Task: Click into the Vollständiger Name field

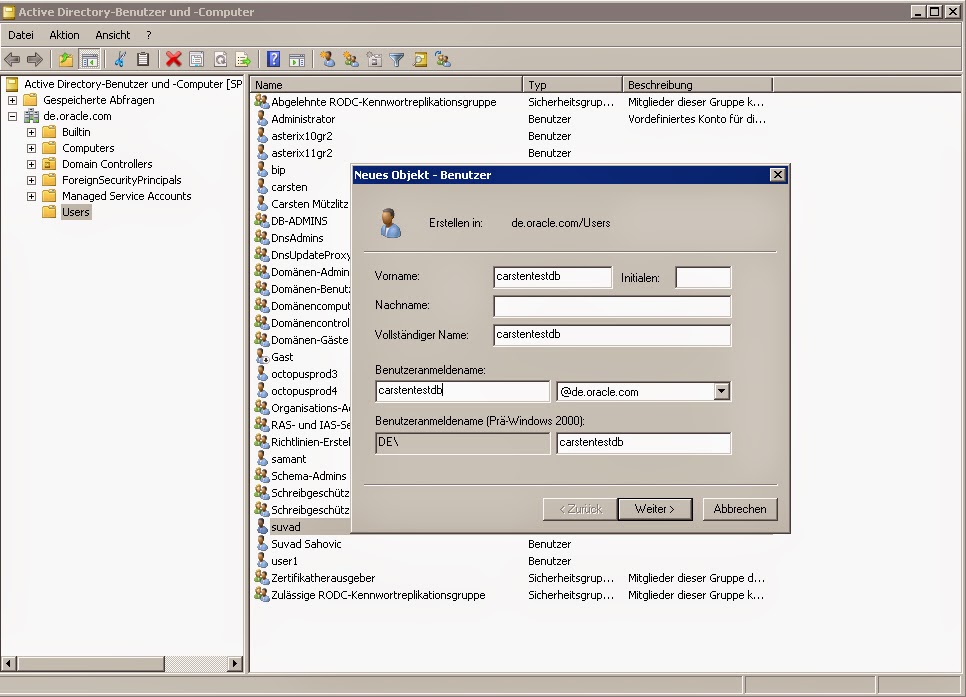Action: pos(612,335)
